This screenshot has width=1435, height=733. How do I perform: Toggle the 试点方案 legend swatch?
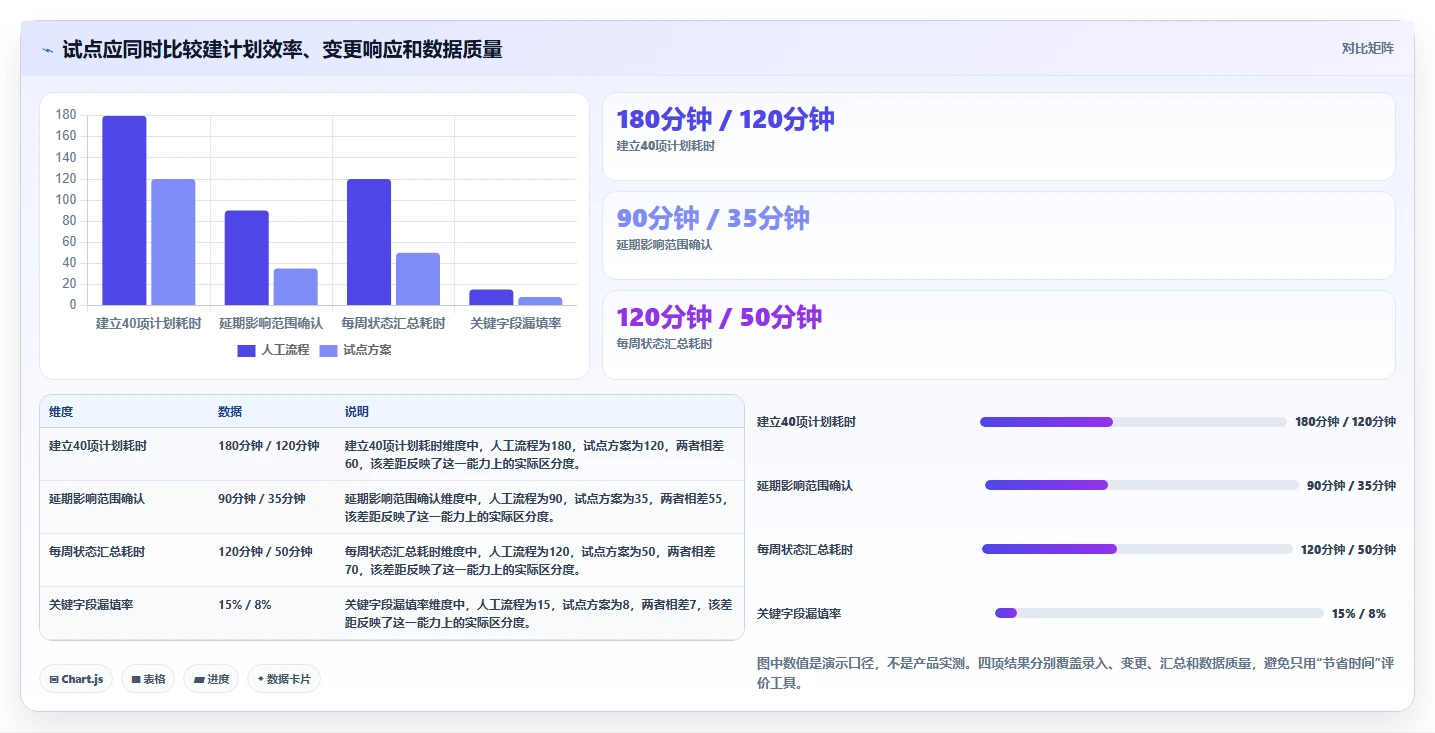point(329,350)
